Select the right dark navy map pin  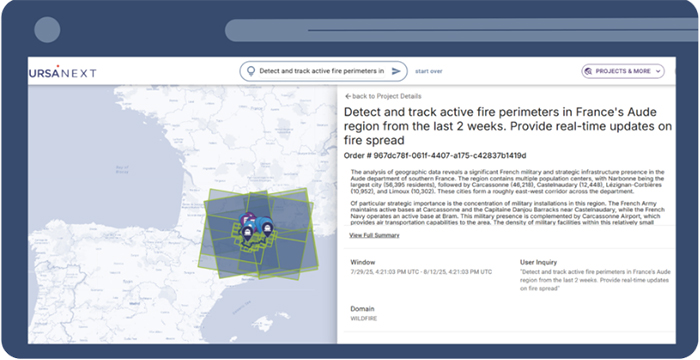click(267, 230)
